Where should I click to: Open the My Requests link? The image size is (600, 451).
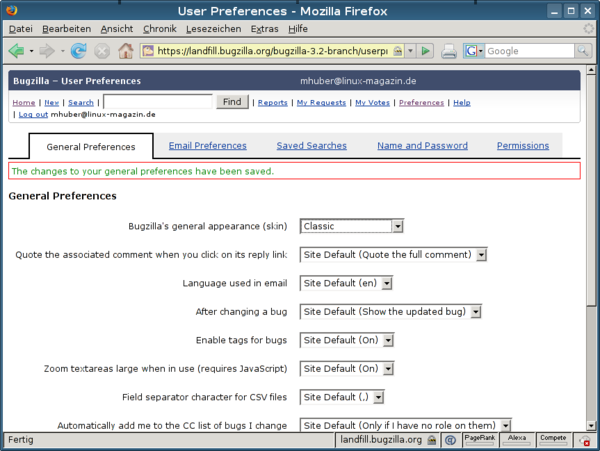tap(321, 103)
